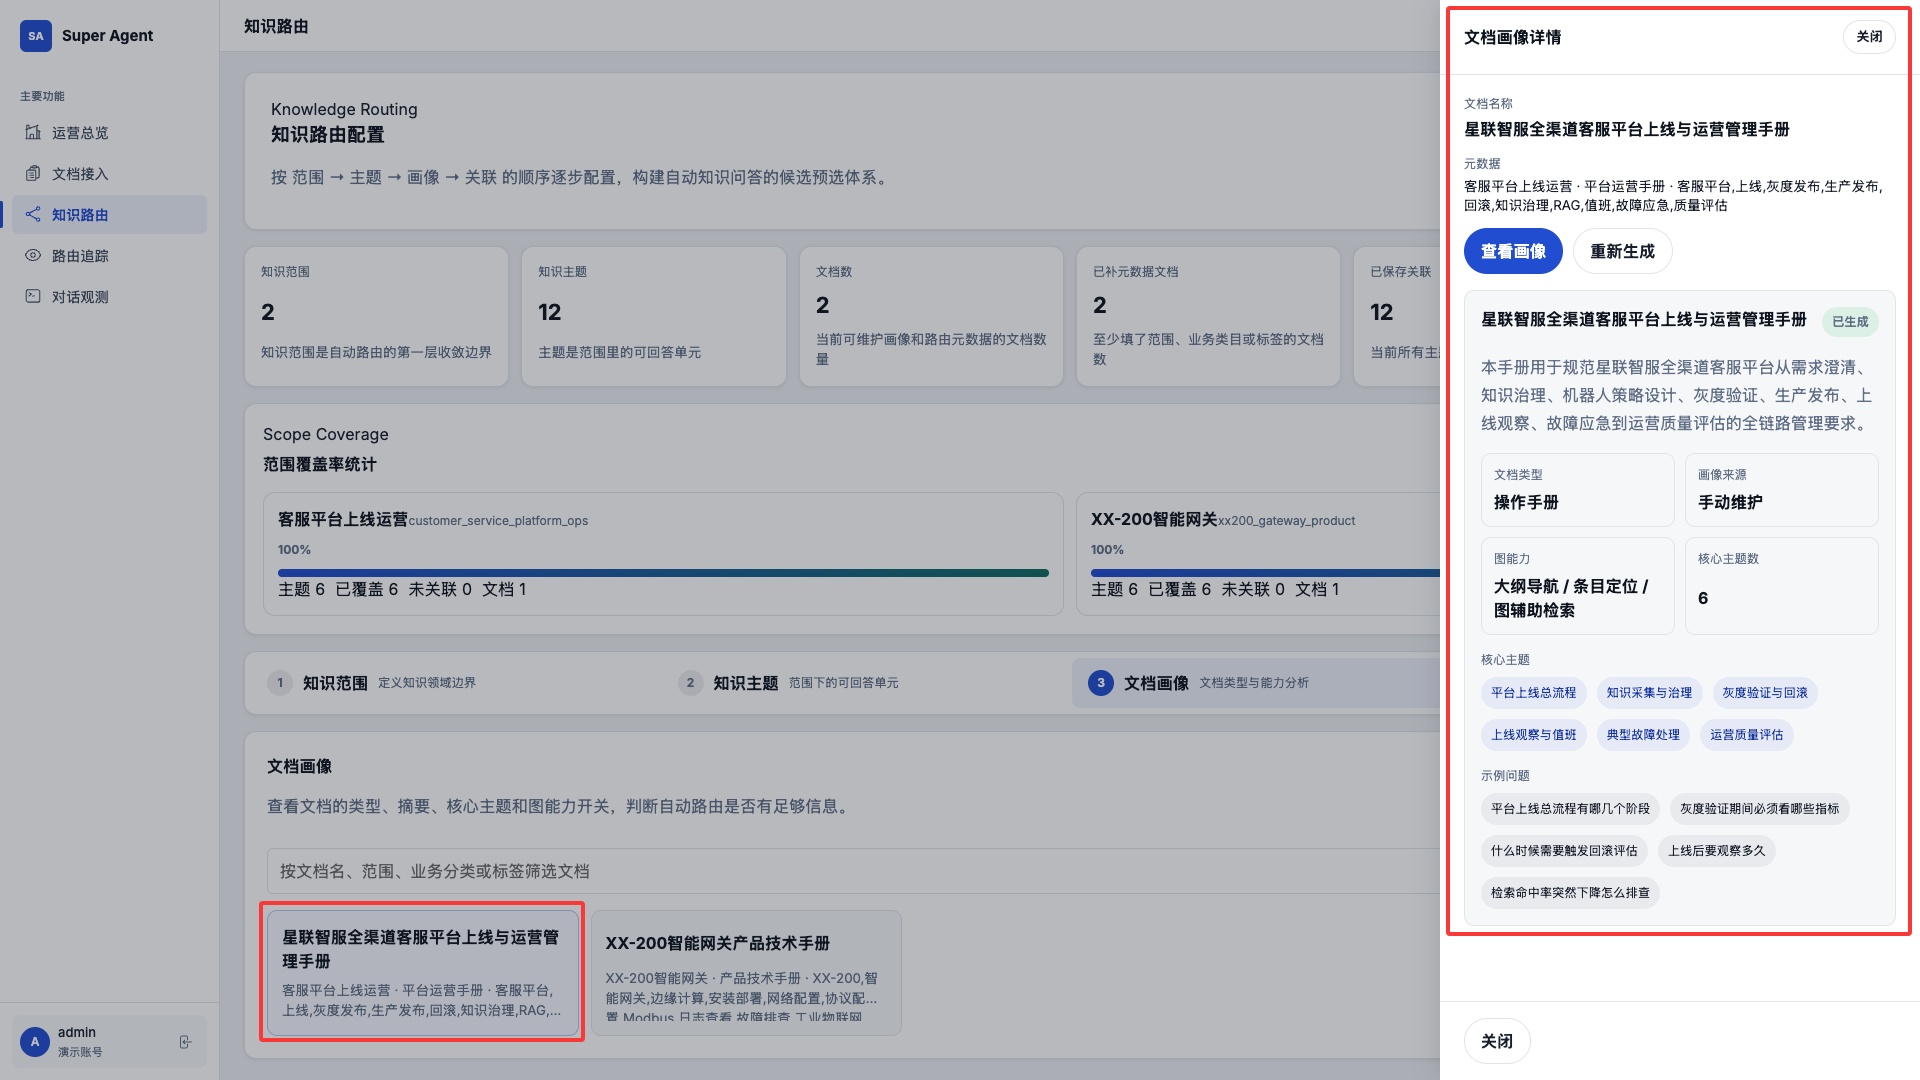Close the 文档画像详情 panel via the top 关闭 button
Viewport: 1920px width, 1080px height.
click(x=1868, y=37)
